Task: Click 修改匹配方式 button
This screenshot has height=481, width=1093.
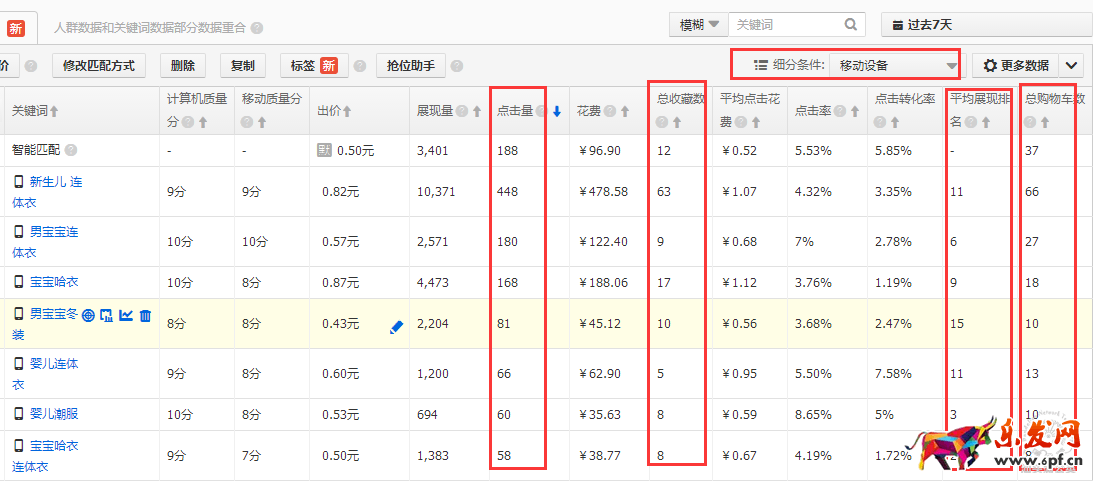Action: pos(99,66)
